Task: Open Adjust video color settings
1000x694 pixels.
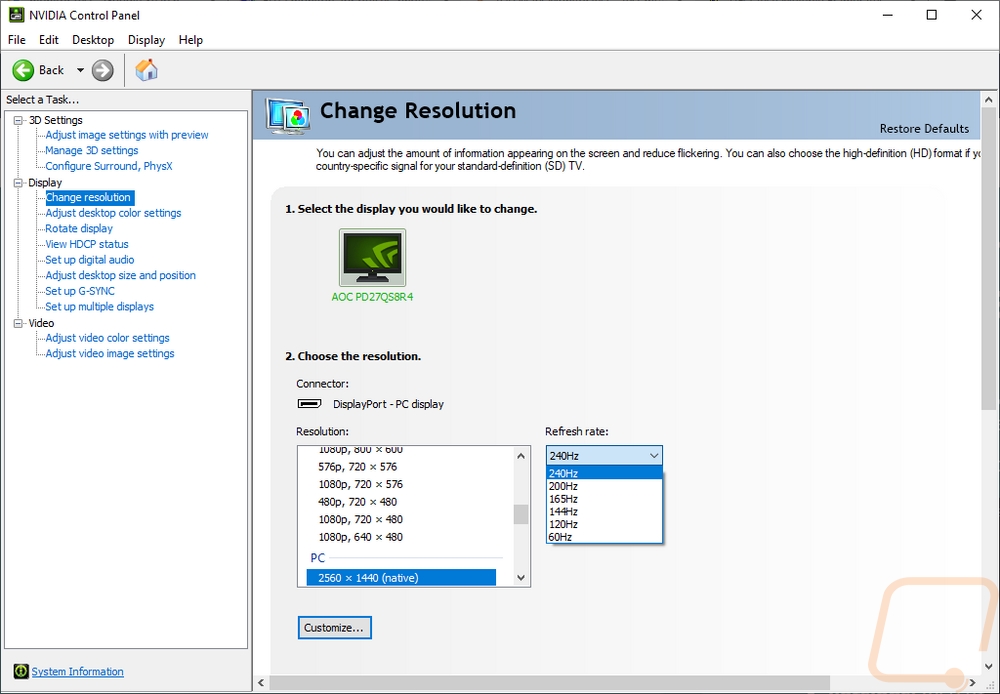Action: point(108,338)
